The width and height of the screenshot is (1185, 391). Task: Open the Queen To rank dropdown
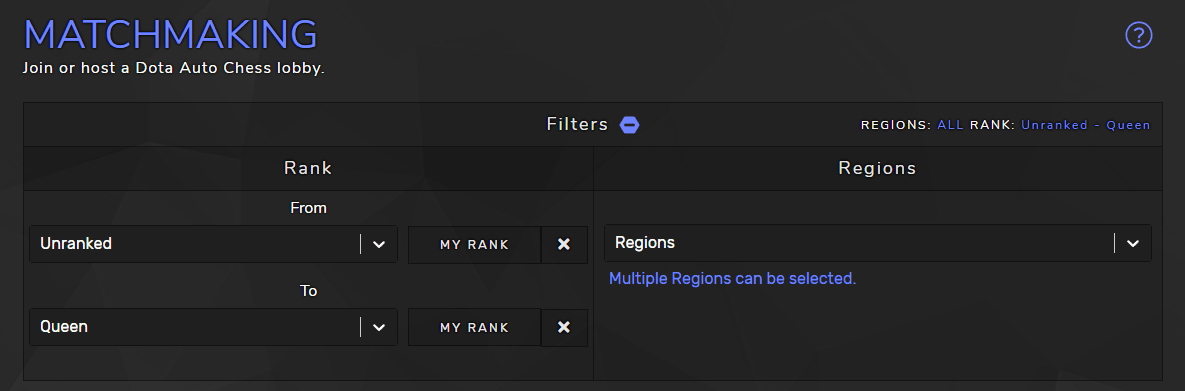tap(213, 327)
